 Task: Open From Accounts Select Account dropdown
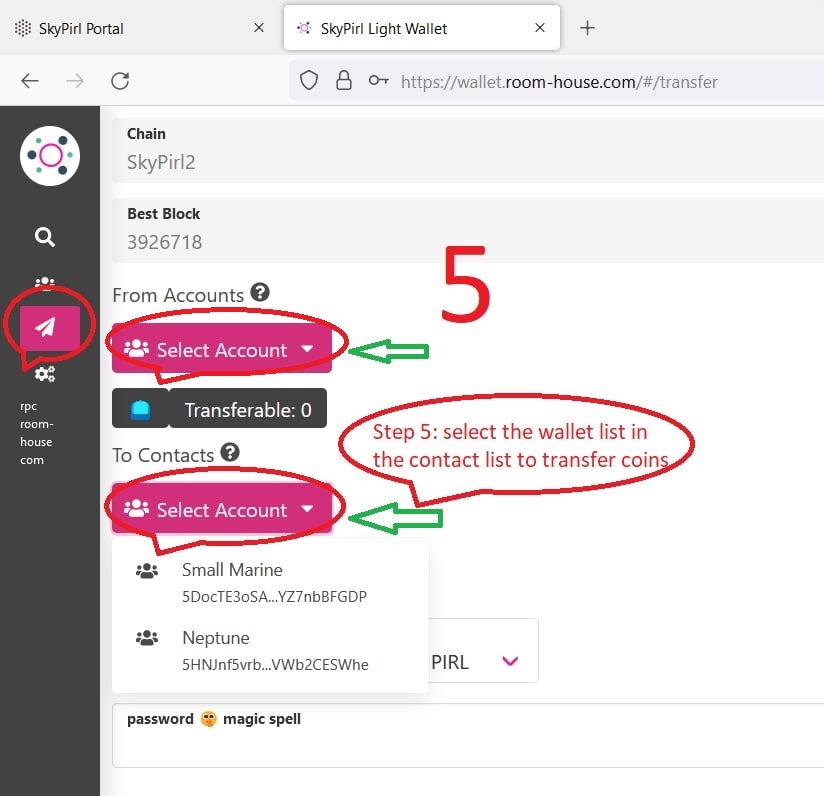tap(221, 350)
